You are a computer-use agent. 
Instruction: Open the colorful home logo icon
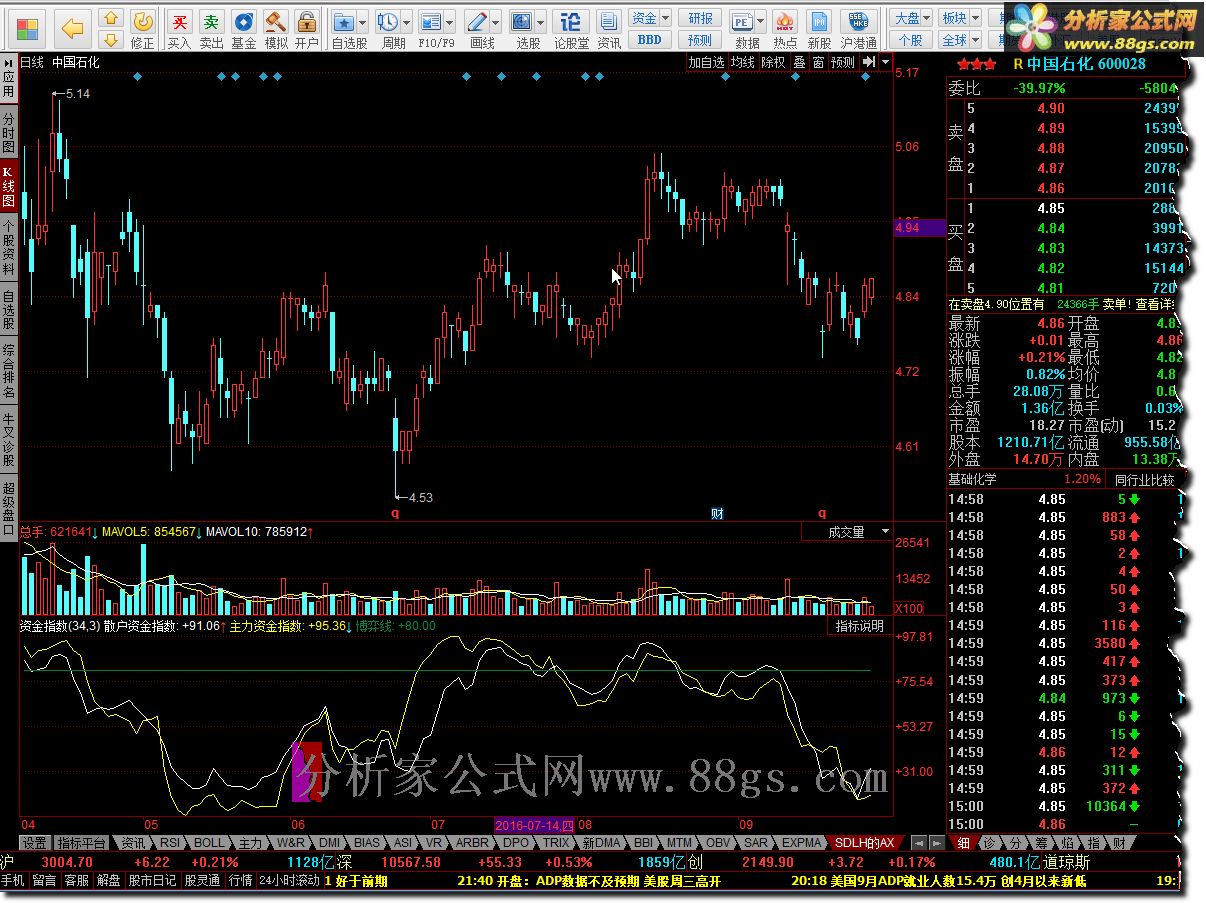29,28
